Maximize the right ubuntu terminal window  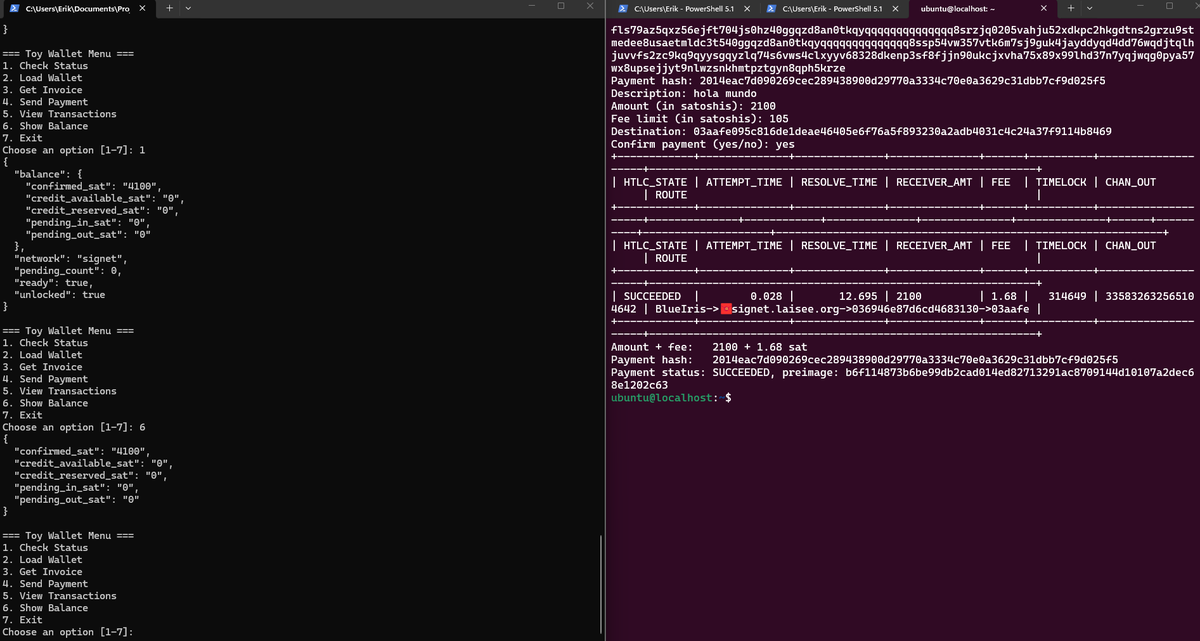(x=1169, y=7)
